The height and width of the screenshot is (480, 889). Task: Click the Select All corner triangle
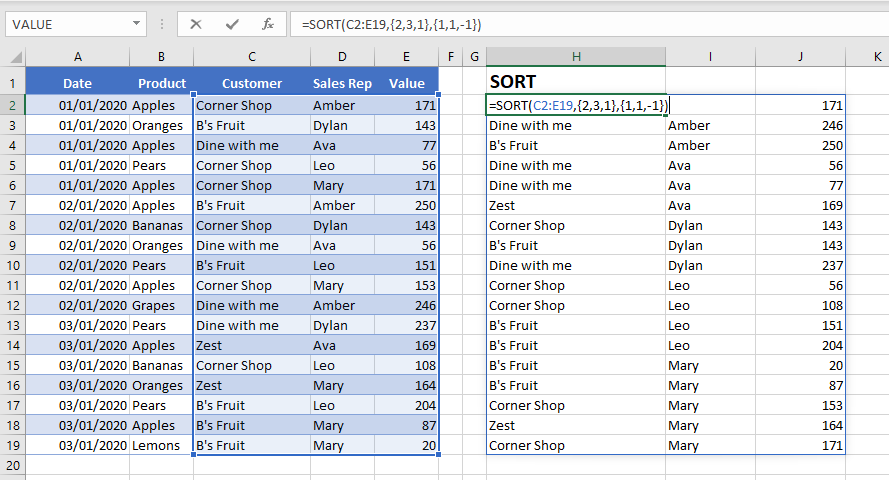pos(16,57)
